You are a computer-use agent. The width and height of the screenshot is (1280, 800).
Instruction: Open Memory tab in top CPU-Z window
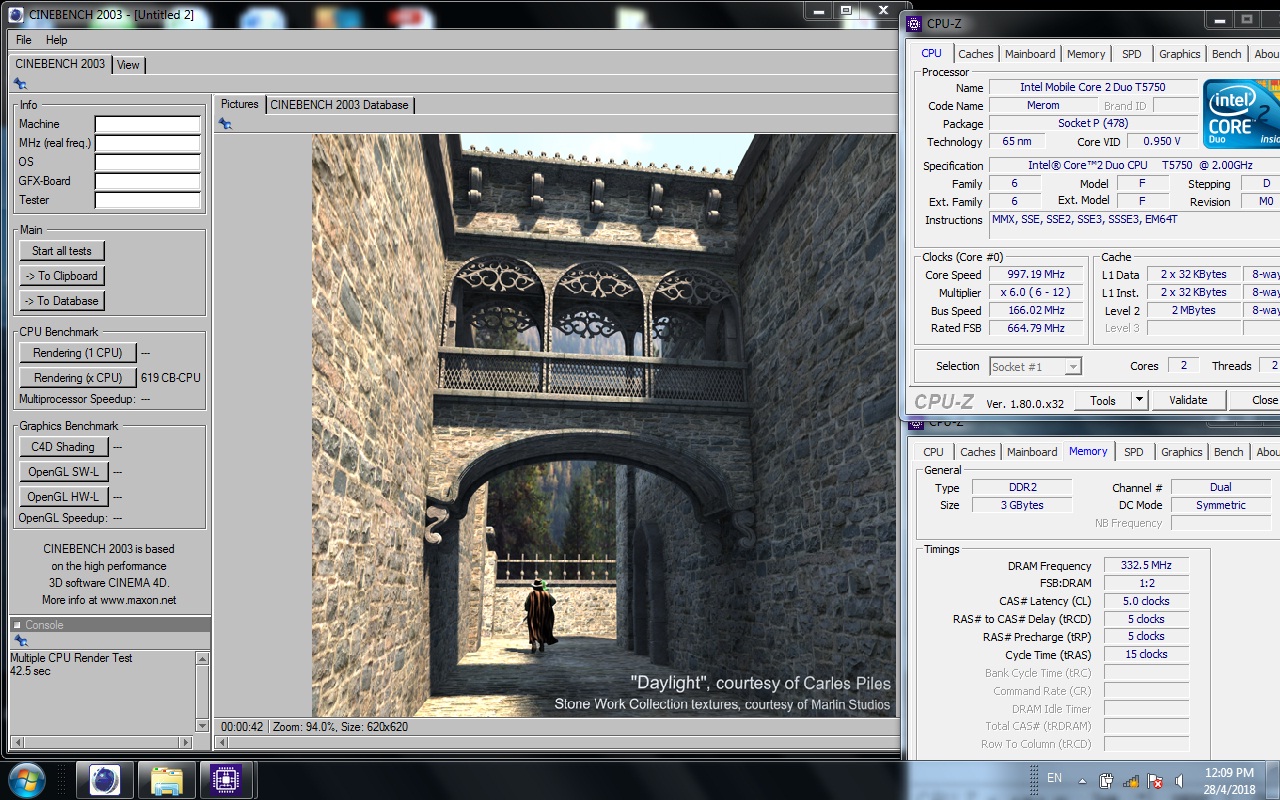tap(1085, 54)
